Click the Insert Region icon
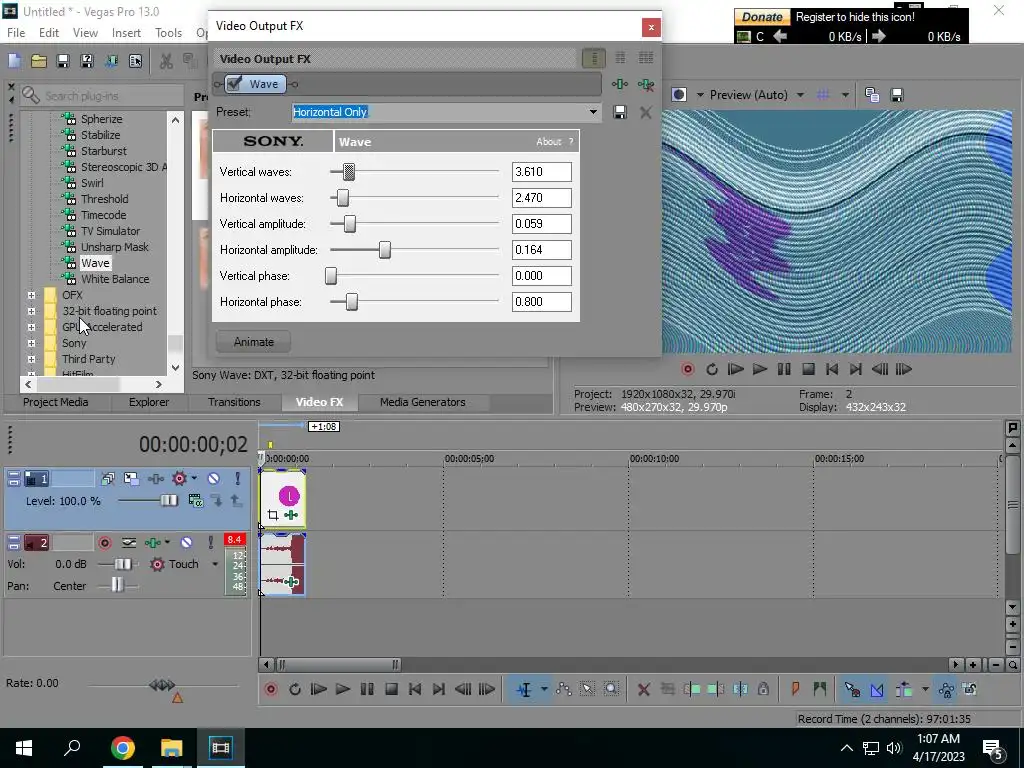The width and height of the screenshot is (1024, 768). [x=820, y=689]
